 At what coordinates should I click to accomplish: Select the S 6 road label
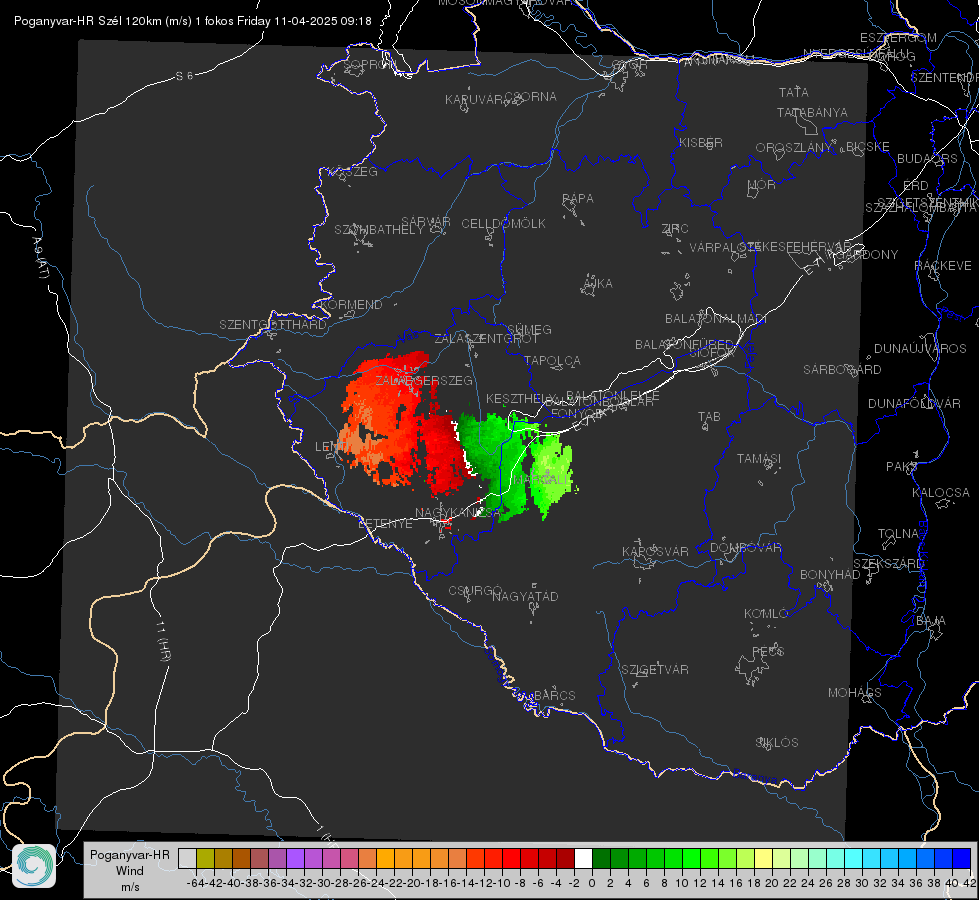coord(184,76)
